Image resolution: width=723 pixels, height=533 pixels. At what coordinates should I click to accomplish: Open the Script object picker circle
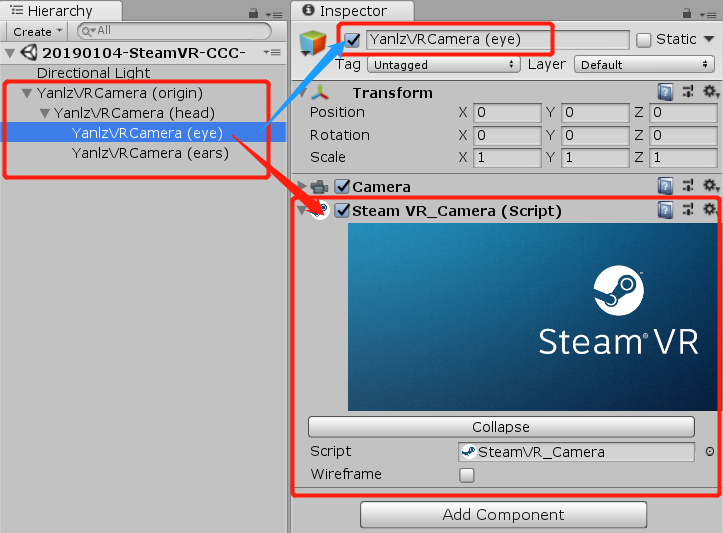[x=710, y=451]
